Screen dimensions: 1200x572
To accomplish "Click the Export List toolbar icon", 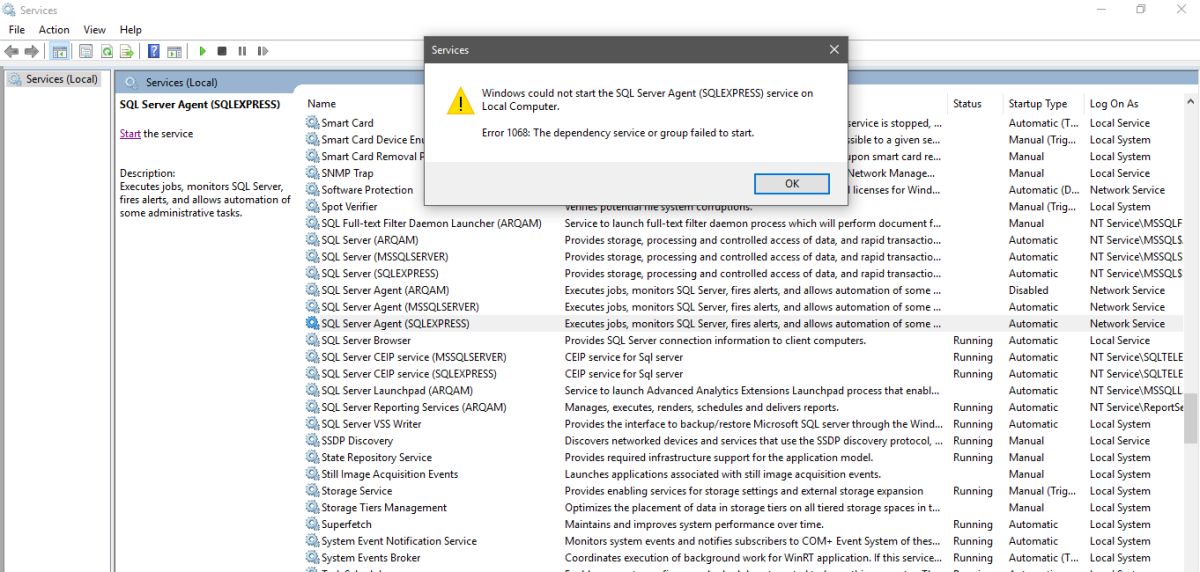I will pyautogui.click(x=127, y=51).
